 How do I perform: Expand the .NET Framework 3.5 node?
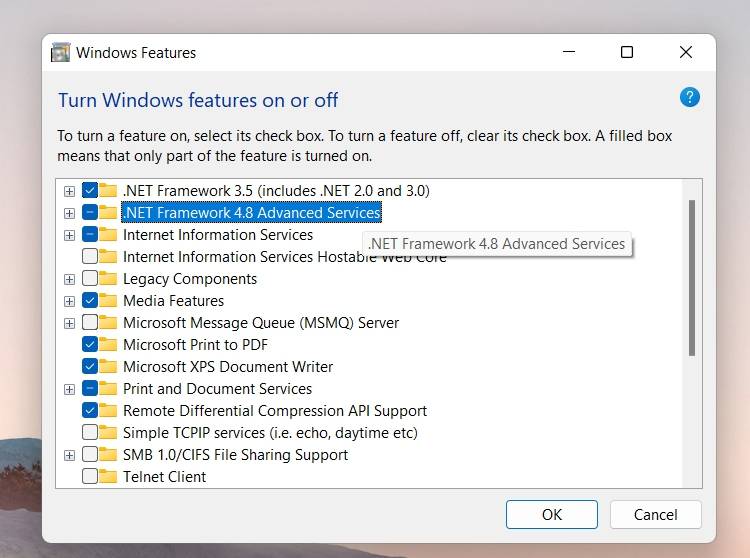click(69, 191)
